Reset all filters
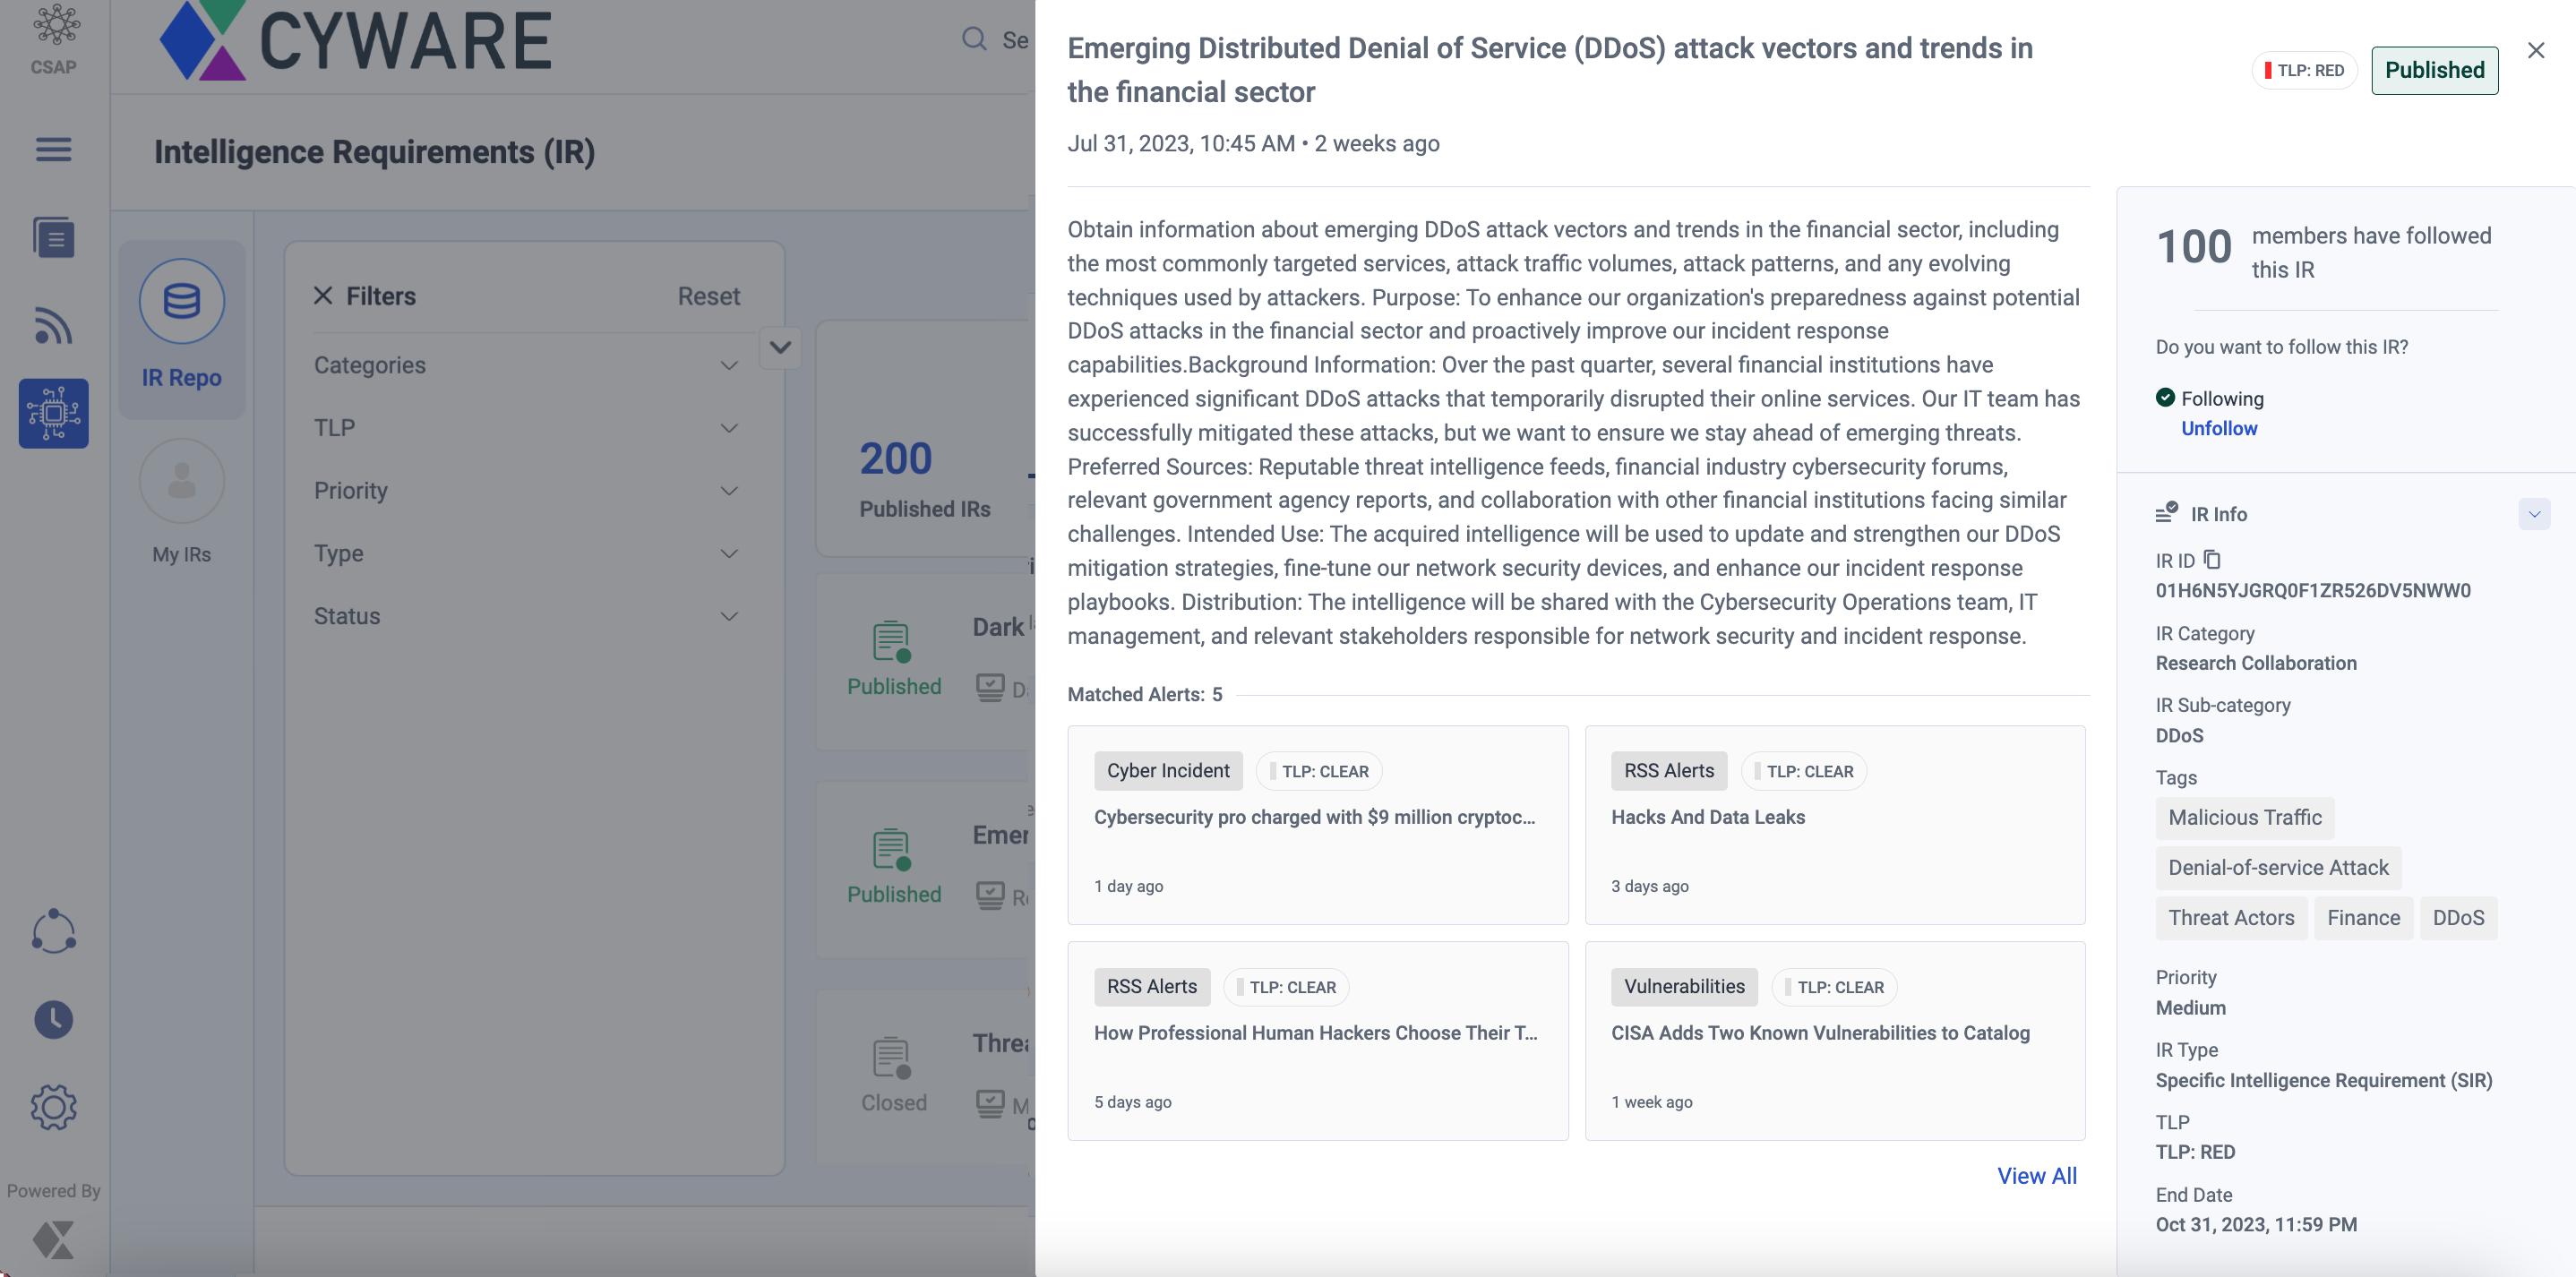Image resolution: width=2576 pixels, height=1277 pixels. click(x=709, y=296)
